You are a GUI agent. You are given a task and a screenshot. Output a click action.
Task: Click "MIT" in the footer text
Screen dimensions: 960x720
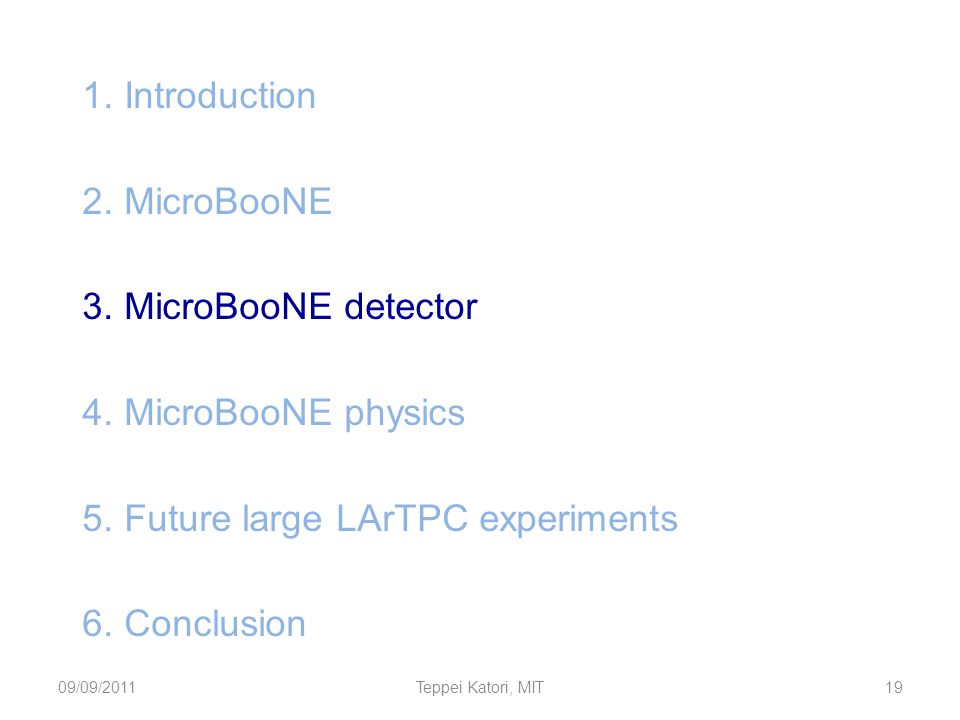531,688
